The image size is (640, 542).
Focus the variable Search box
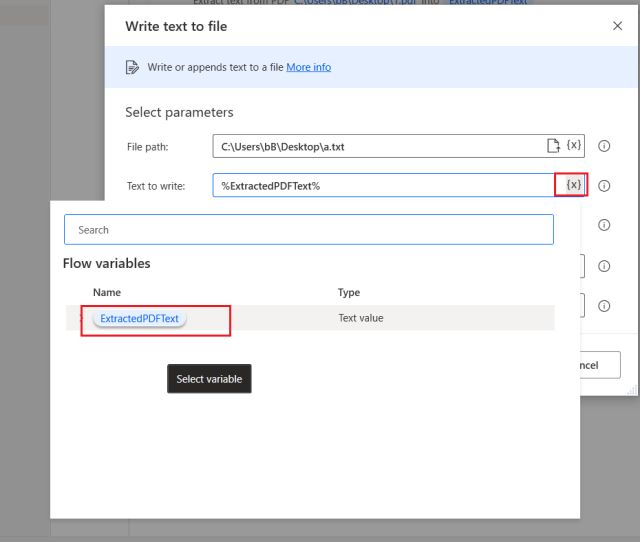coord(308,230)
